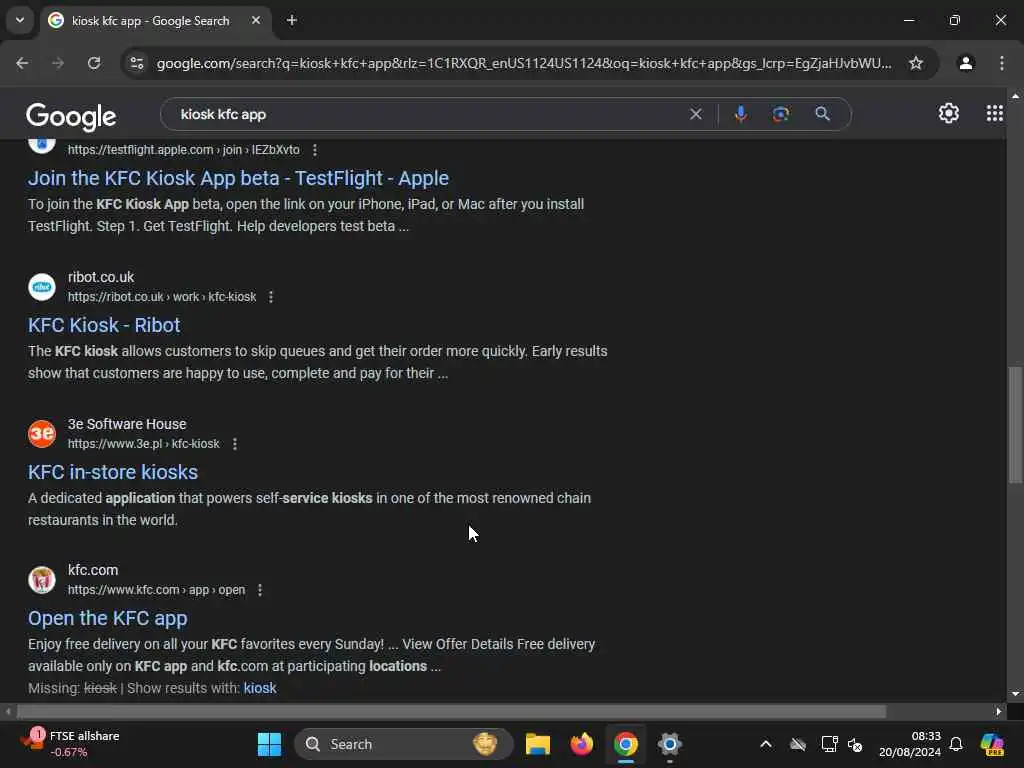This screenshot has width=1024, height=768.
Task: Open more options for kfc.com result
Action: point(260,590)
